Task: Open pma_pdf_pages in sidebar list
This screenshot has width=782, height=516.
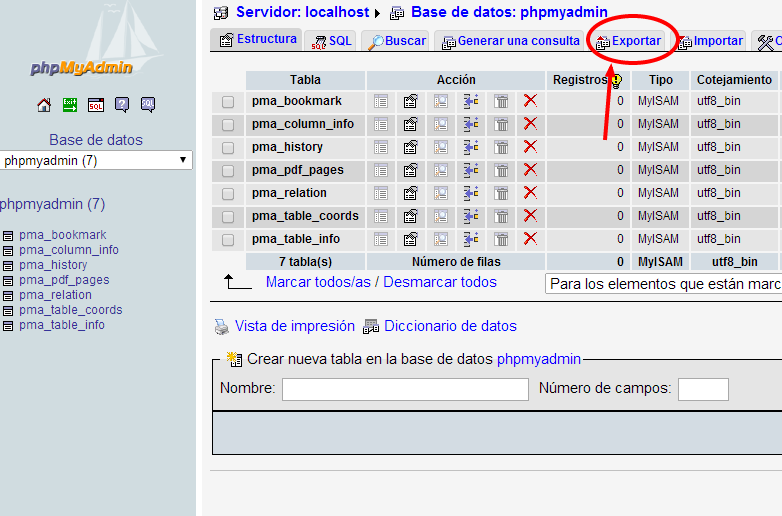Action: pos(64,280)
